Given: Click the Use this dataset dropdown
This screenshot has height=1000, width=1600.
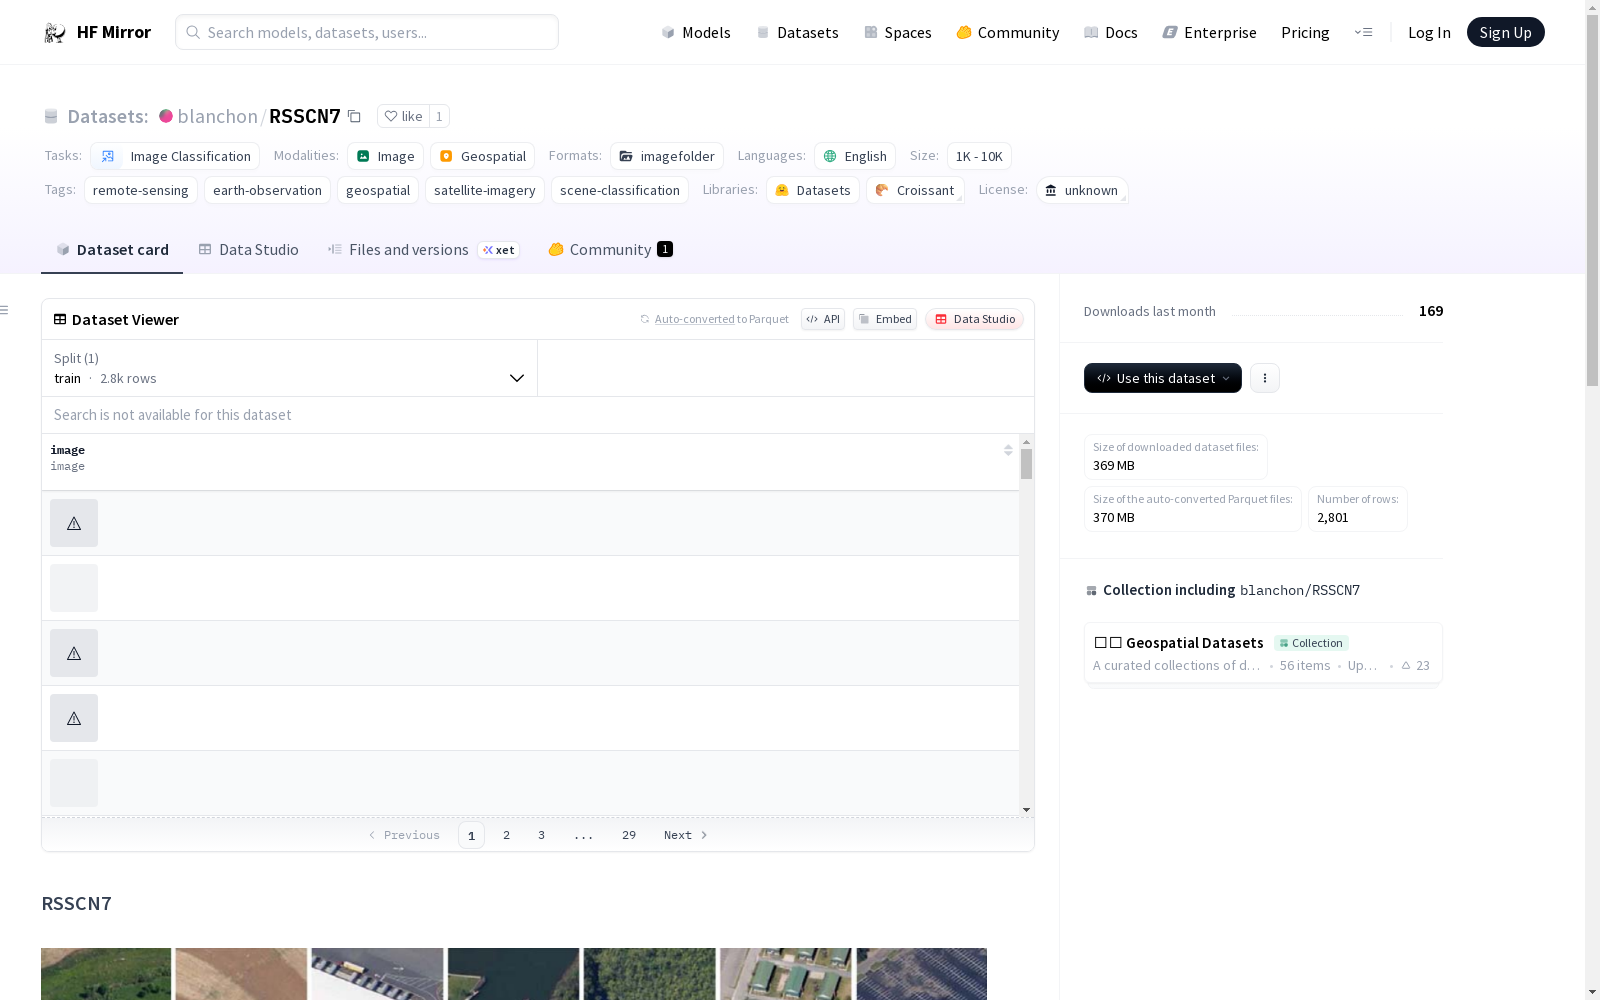Looking at the screenshot, I should click(x=1163, y=378).
